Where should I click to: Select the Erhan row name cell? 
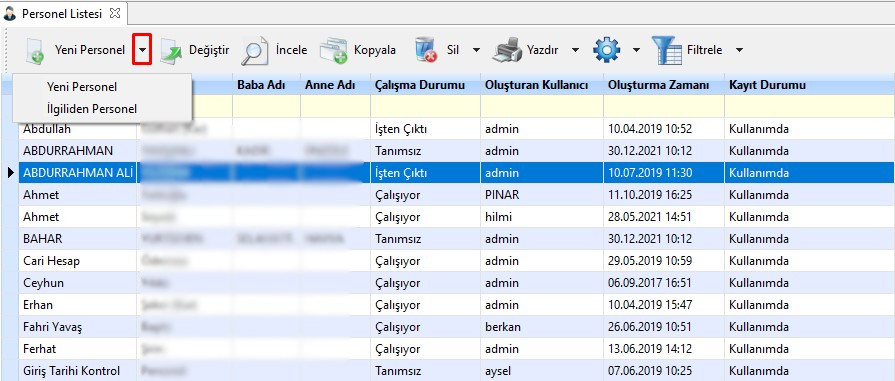pos(78,305)
